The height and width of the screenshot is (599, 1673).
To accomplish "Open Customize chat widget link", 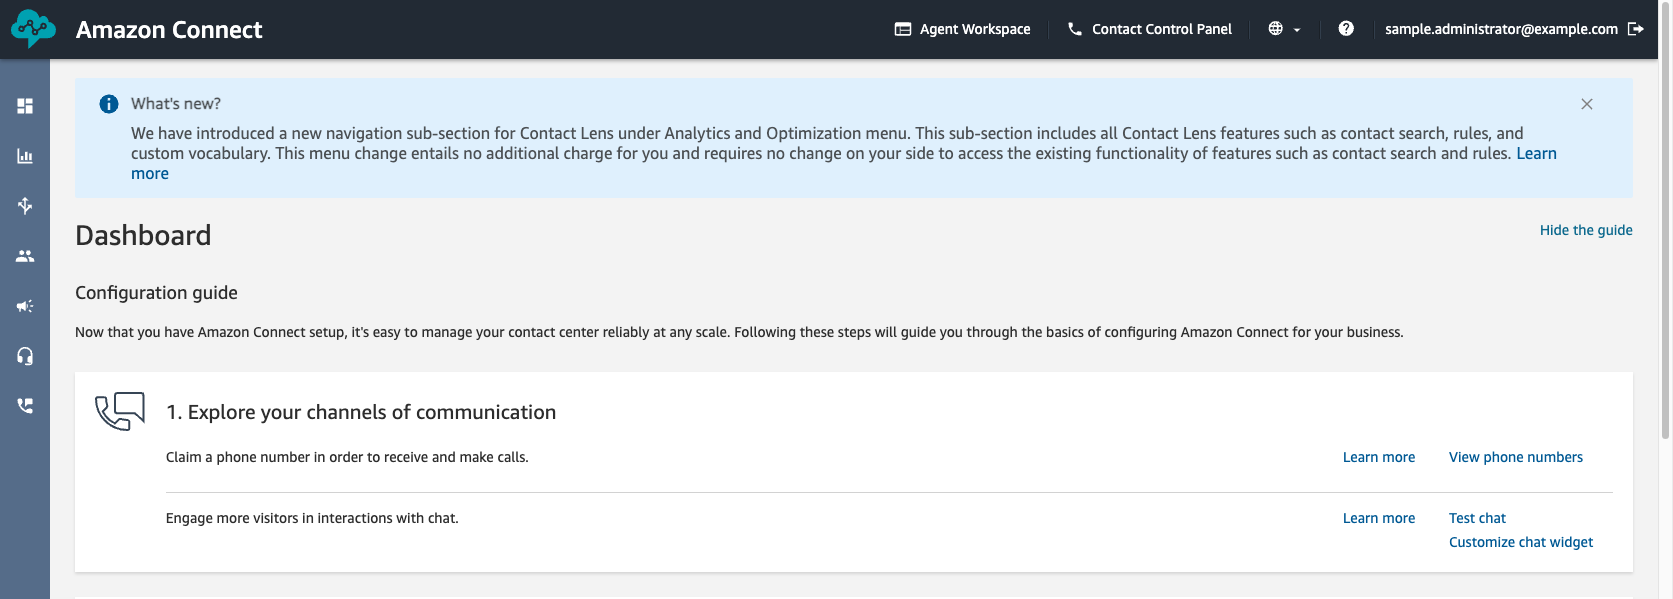I will pyautogui.click(x=1520, y=542).
